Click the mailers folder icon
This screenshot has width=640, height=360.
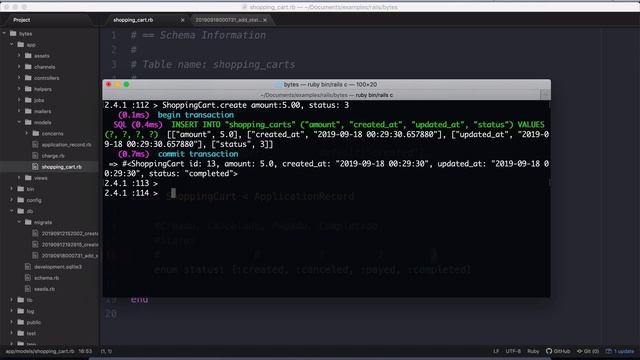pos(28,111)
